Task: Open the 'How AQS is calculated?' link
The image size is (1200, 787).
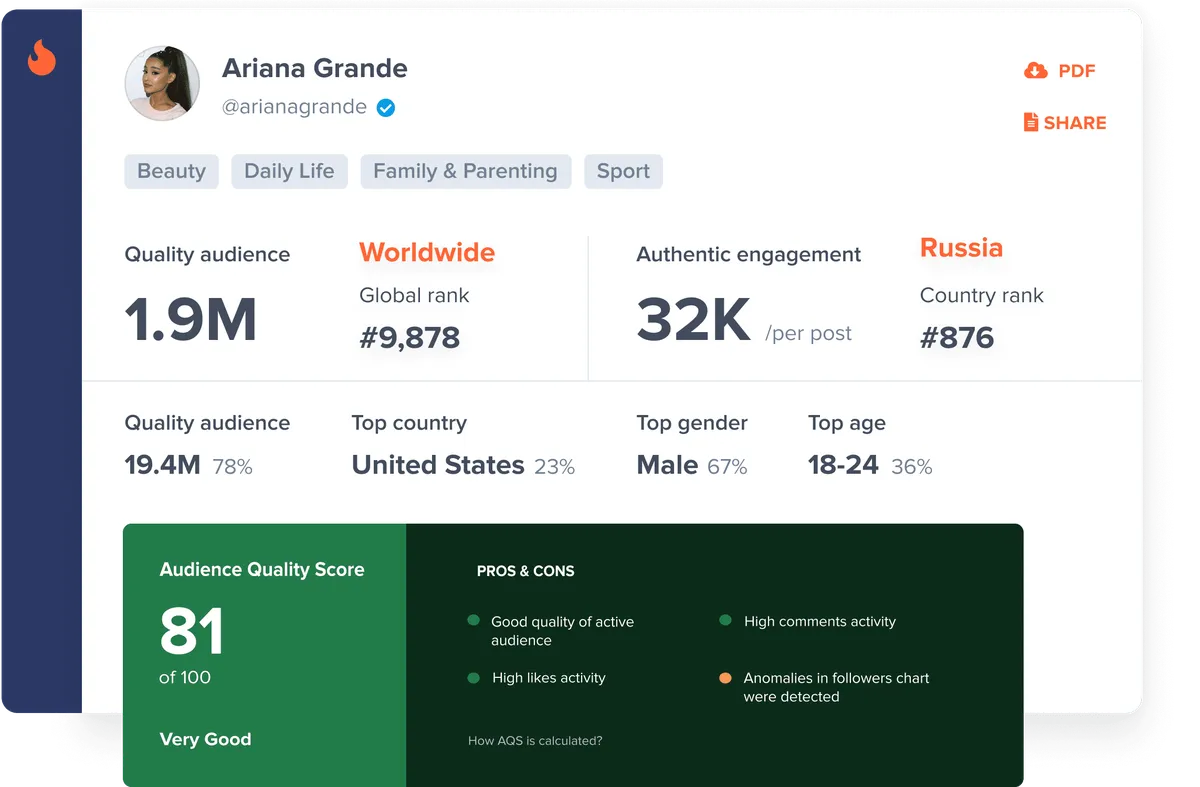Action: coord(535,741)
